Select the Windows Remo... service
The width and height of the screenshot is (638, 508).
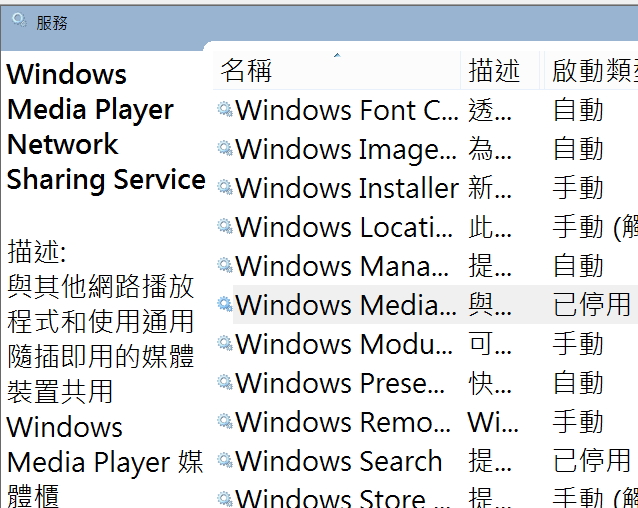coord(343,422)
